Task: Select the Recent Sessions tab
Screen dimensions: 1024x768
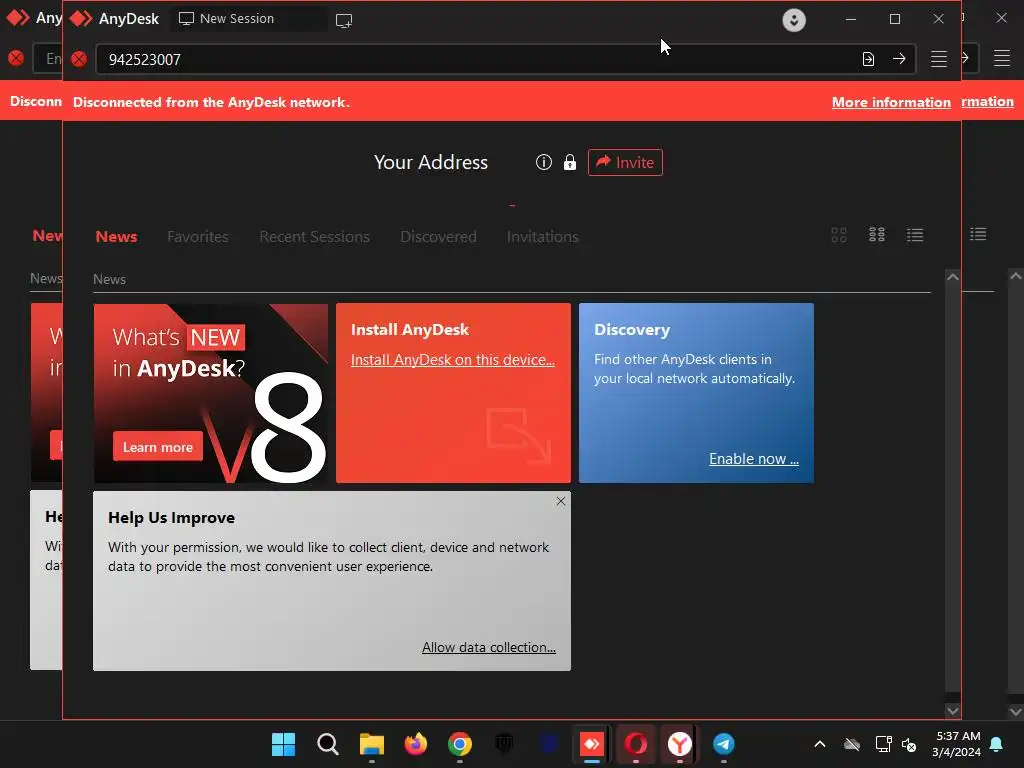Action: (x=314, y=236)
